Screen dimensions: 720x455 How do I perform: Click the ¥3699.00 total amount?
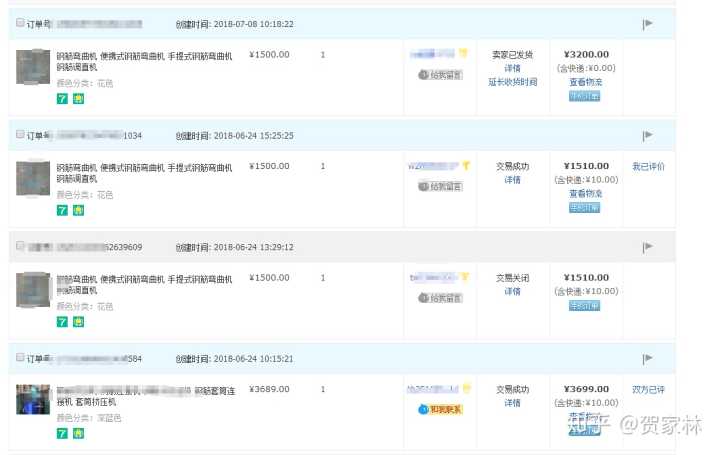(x=586, y=389)
